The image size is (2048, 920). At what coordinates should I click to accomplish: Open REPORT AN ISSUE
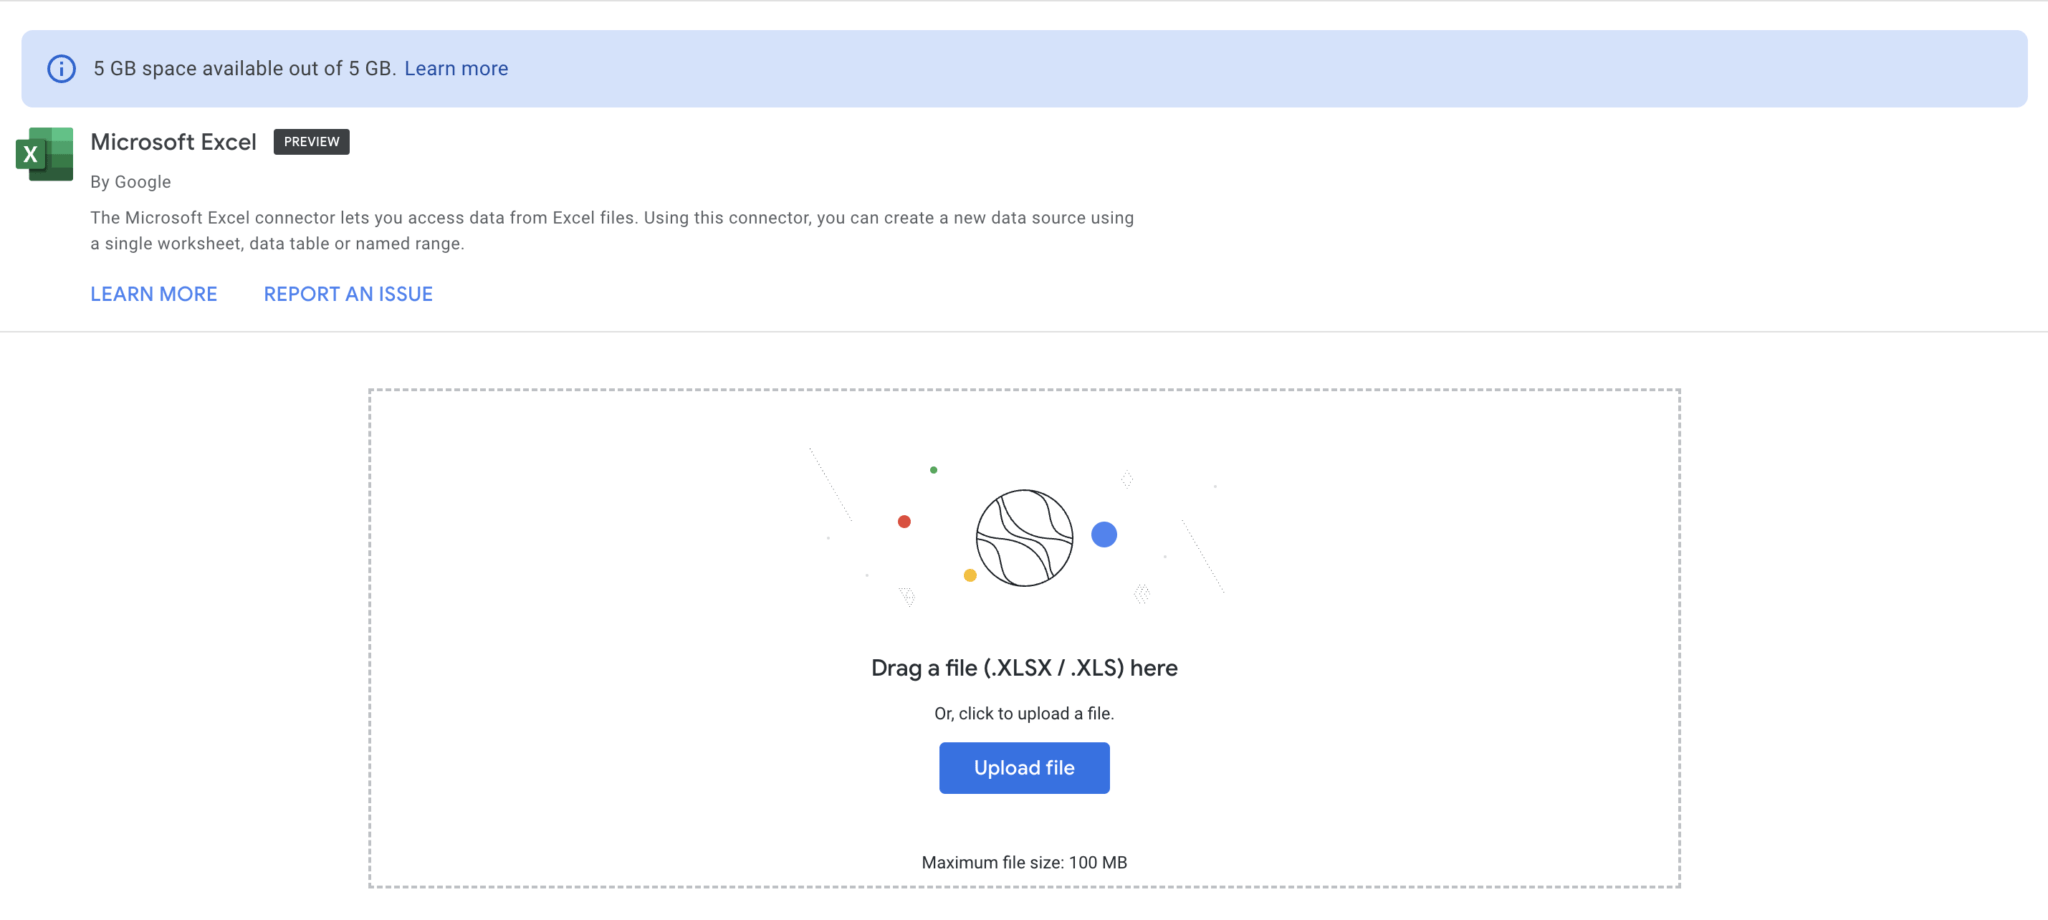pos(347,294)
